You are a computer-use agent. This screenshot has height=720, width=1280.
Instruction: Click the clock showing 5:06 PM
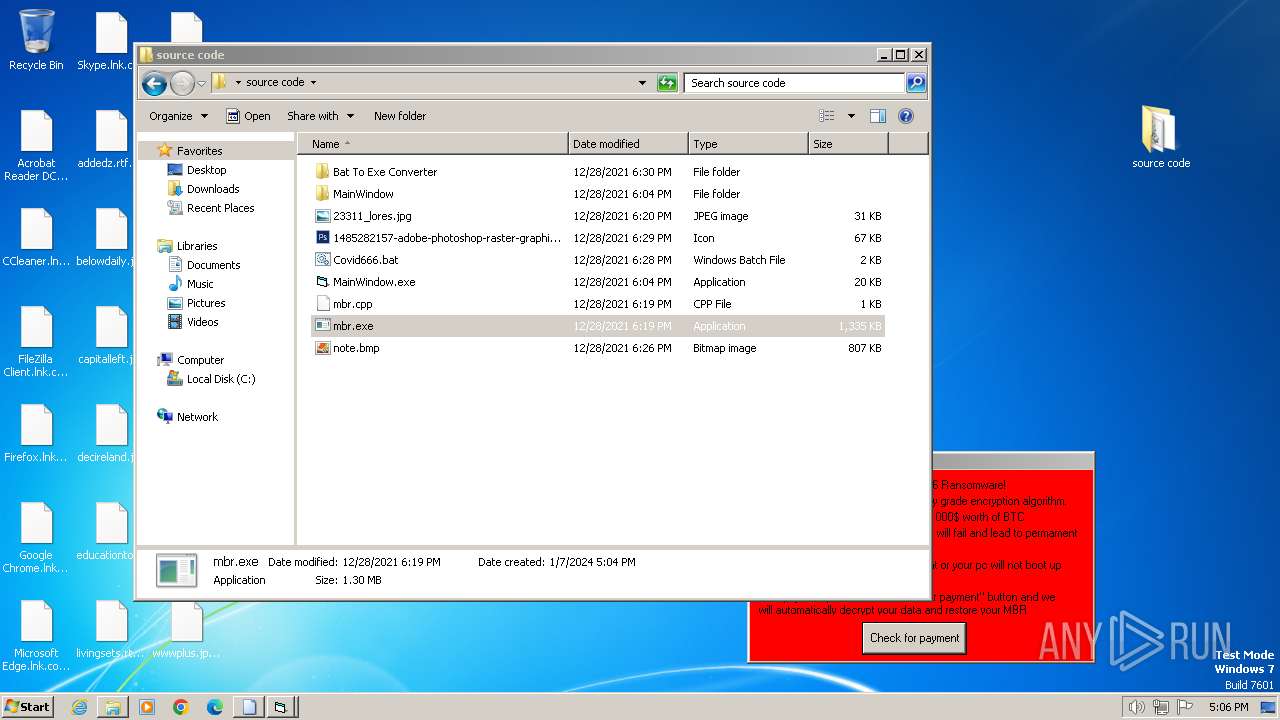pos(1228,707)
